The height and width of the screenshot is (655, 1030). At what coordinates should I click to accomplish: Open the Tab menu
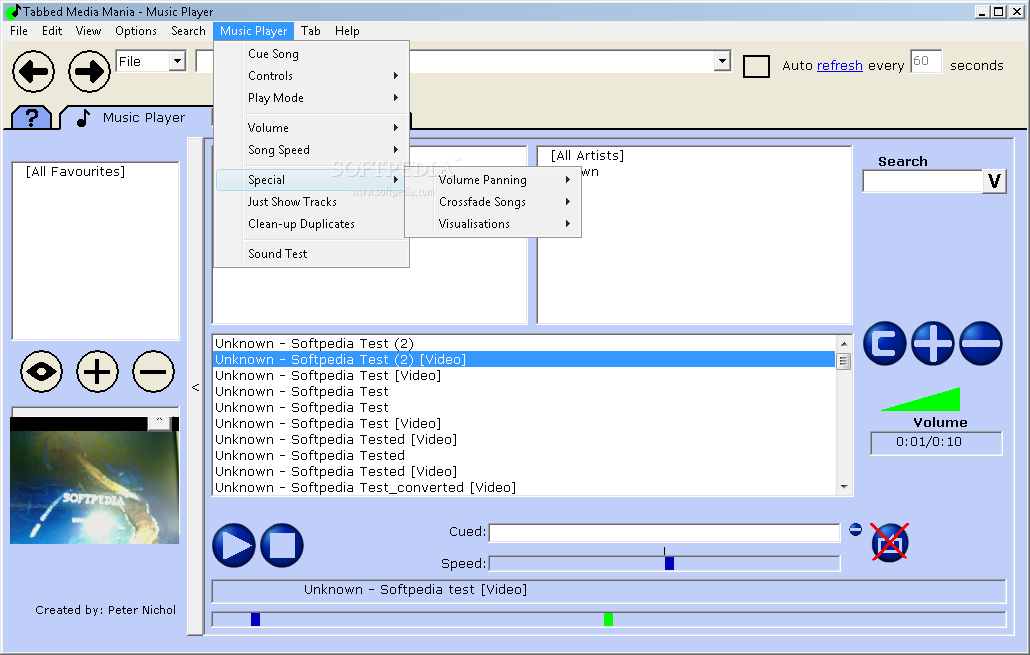(311, 31)
